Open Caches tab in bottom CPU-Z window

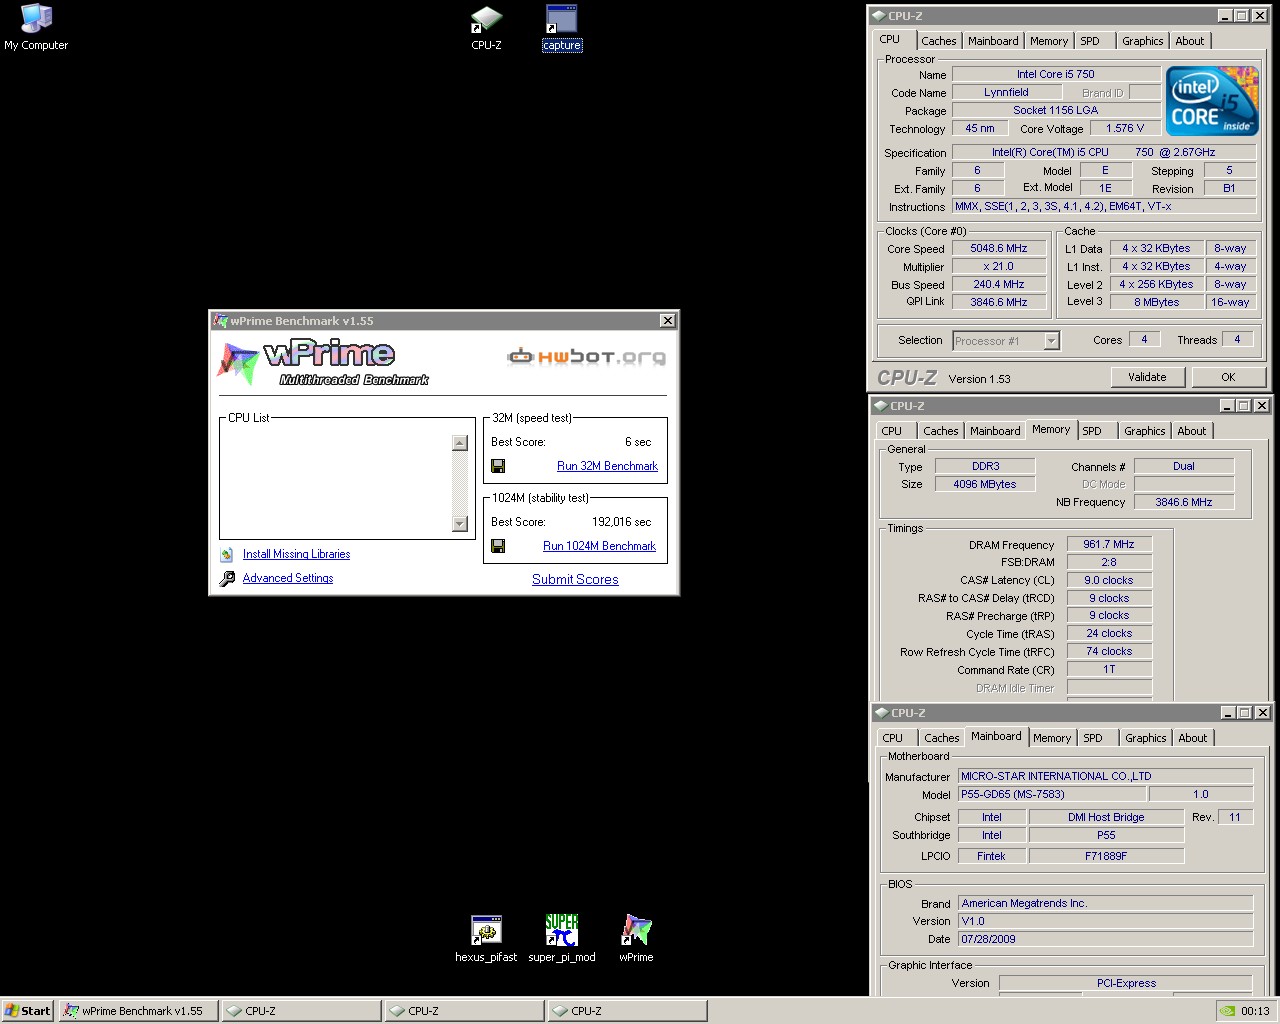pyautogui.click(x=941, y=738)
